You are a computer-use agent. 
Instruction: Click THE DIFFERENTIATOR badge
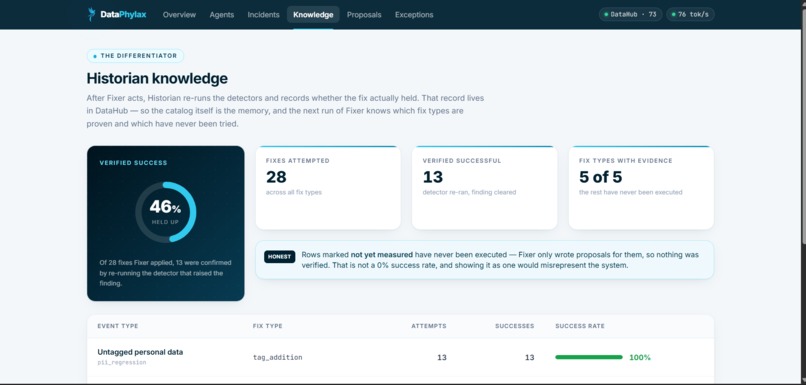tap(135, 56)
